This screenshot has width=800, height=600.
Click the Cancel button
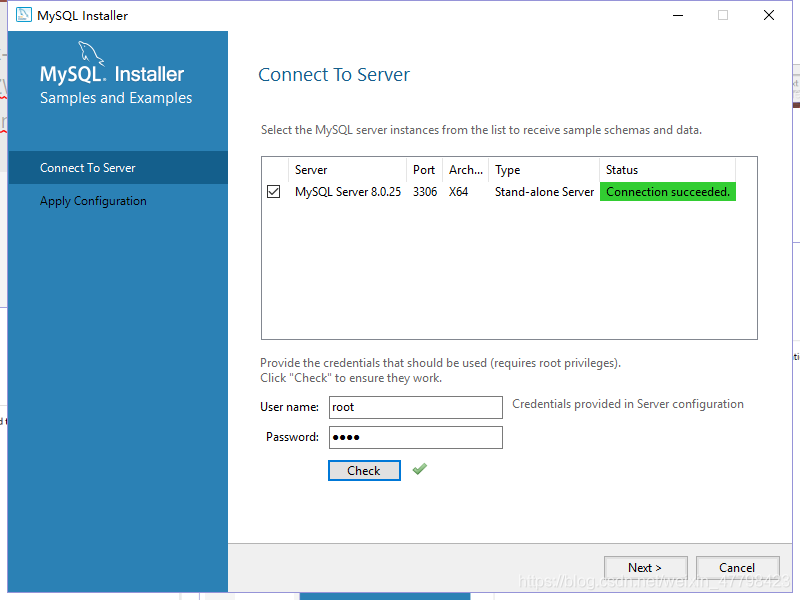[x=737, y=567]
